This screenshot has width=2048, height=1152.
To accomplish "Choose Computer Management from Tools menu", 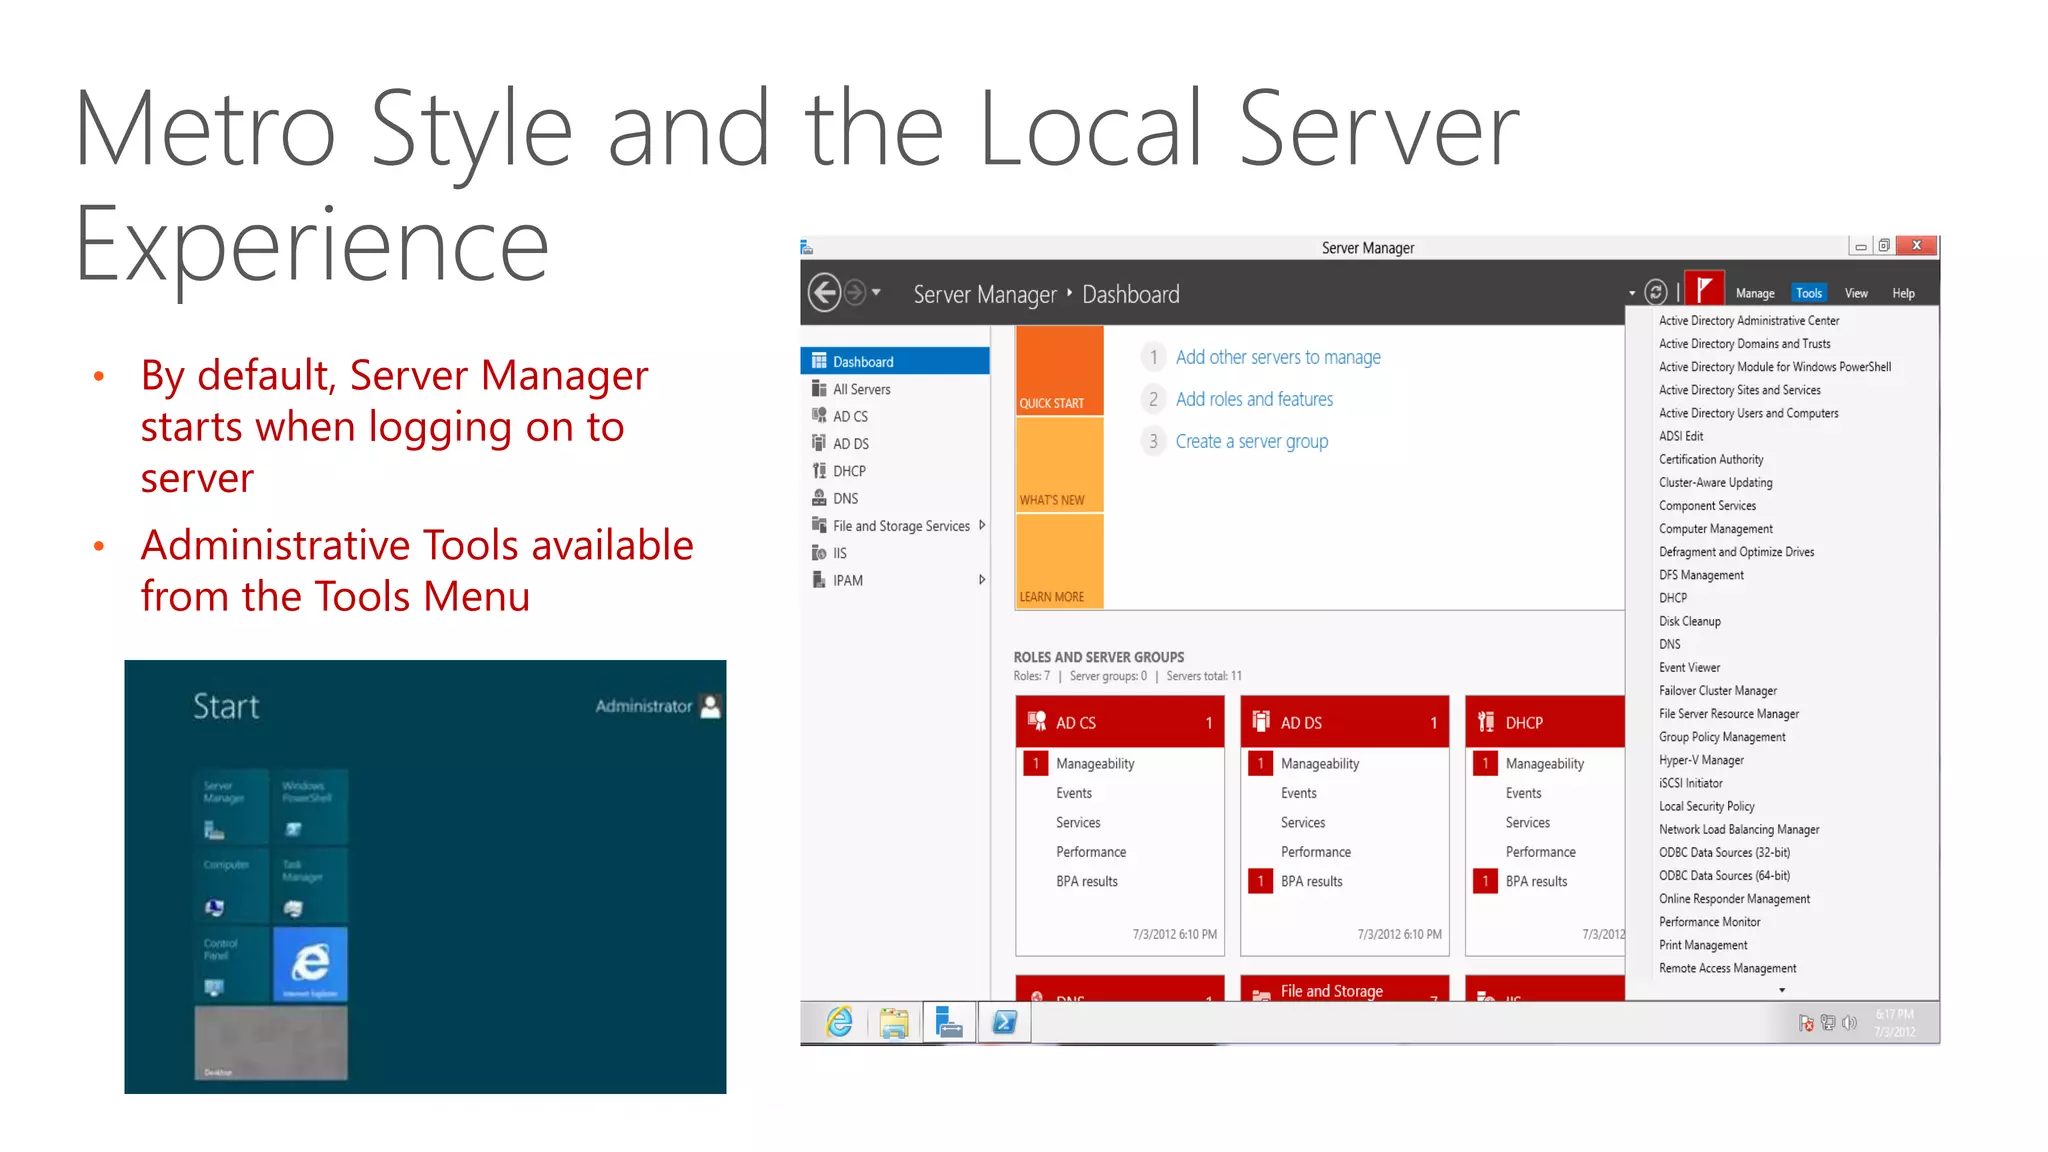I will coord(1715,529).
